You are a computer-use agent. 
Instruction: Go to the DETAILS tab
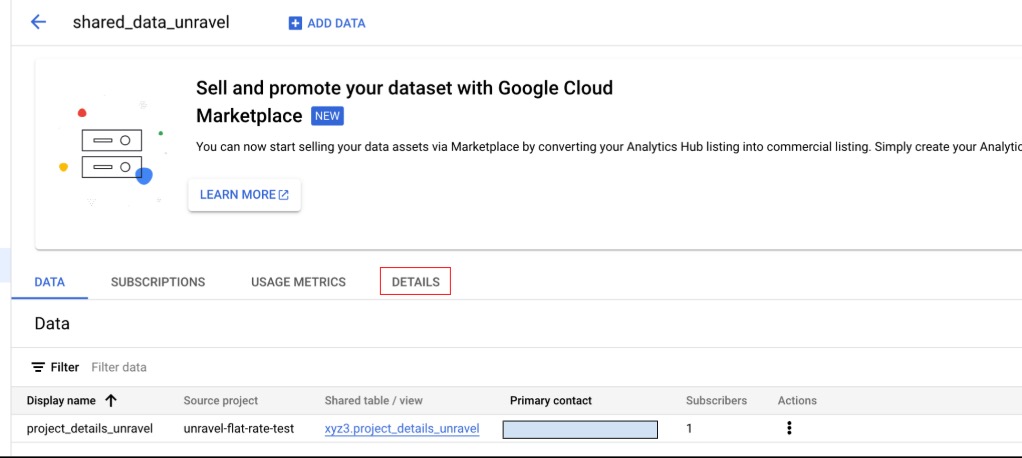coord(415,282)
